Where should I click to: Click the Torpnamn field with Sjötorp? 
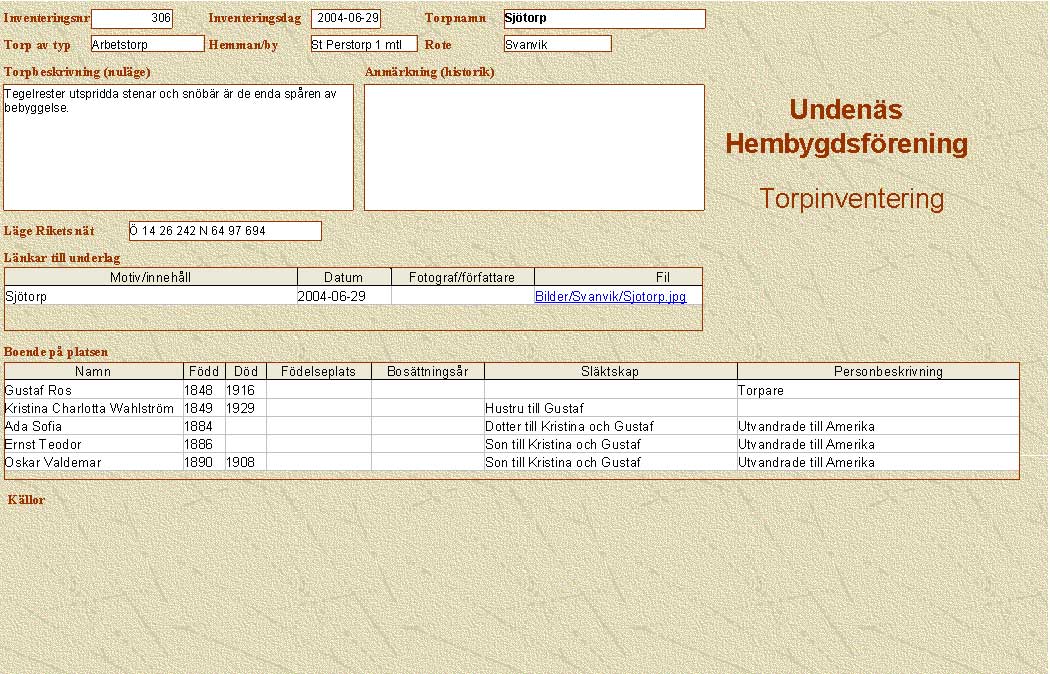click(604, 19)
